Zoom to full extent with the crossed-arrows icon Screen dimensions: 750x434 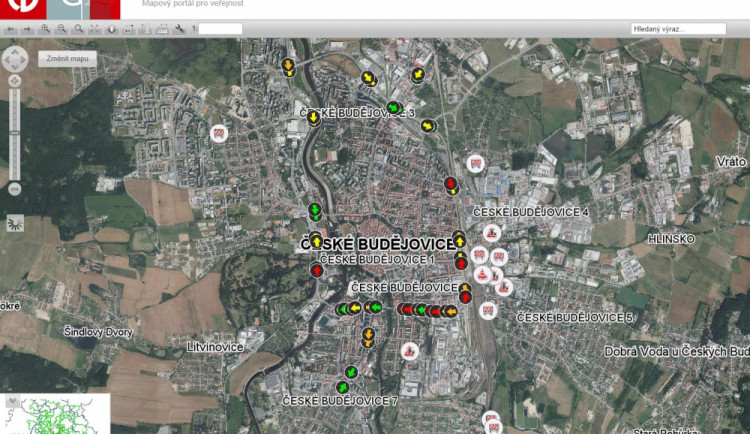[x=95, y=29]
